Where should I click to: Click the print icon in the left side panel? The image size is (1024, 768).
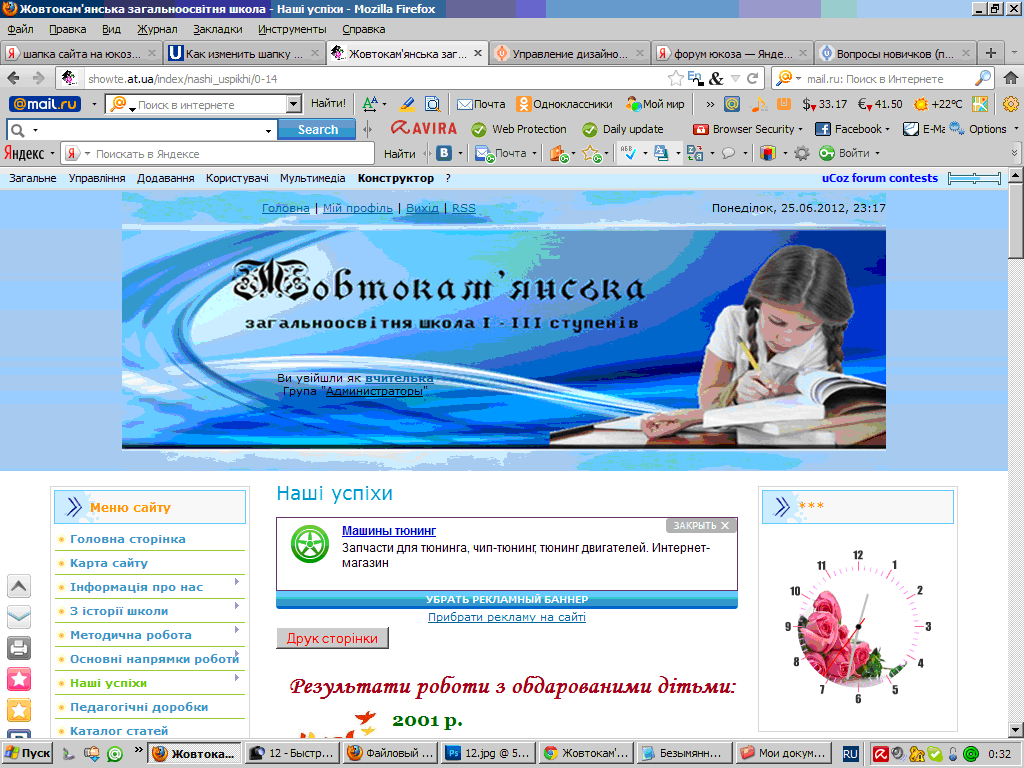[x=19, y=648]
